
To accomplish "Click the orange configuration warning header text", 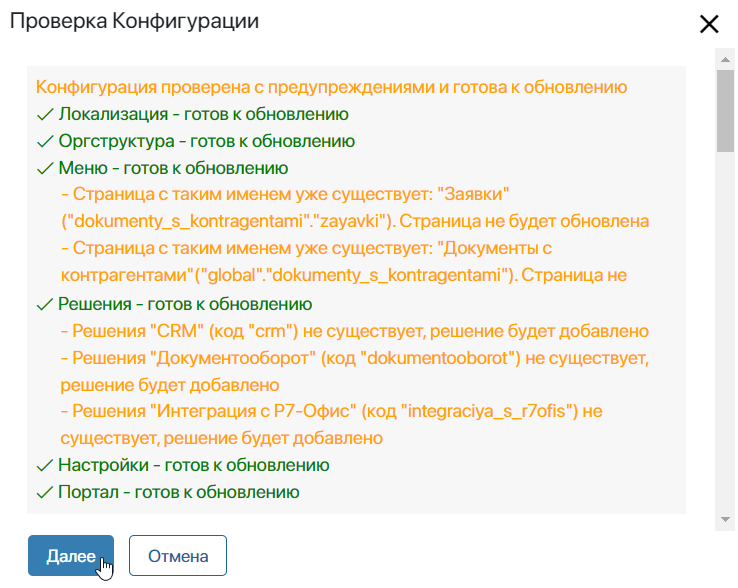I will tap(331, 87).
